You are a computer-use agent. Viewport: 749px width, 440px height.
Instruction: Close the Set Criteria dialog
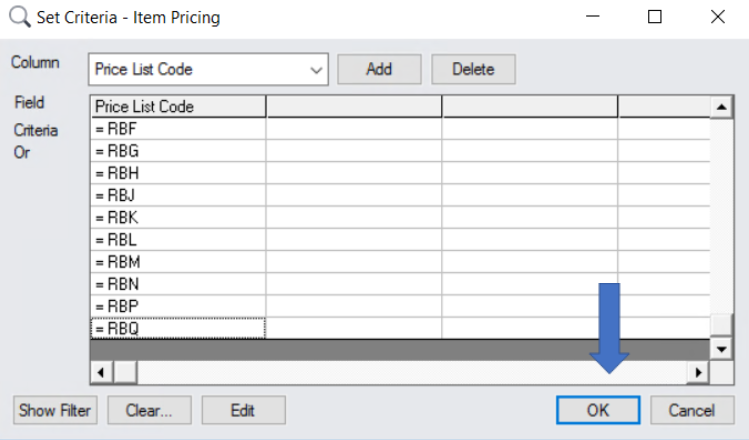(x=717, y=17)
